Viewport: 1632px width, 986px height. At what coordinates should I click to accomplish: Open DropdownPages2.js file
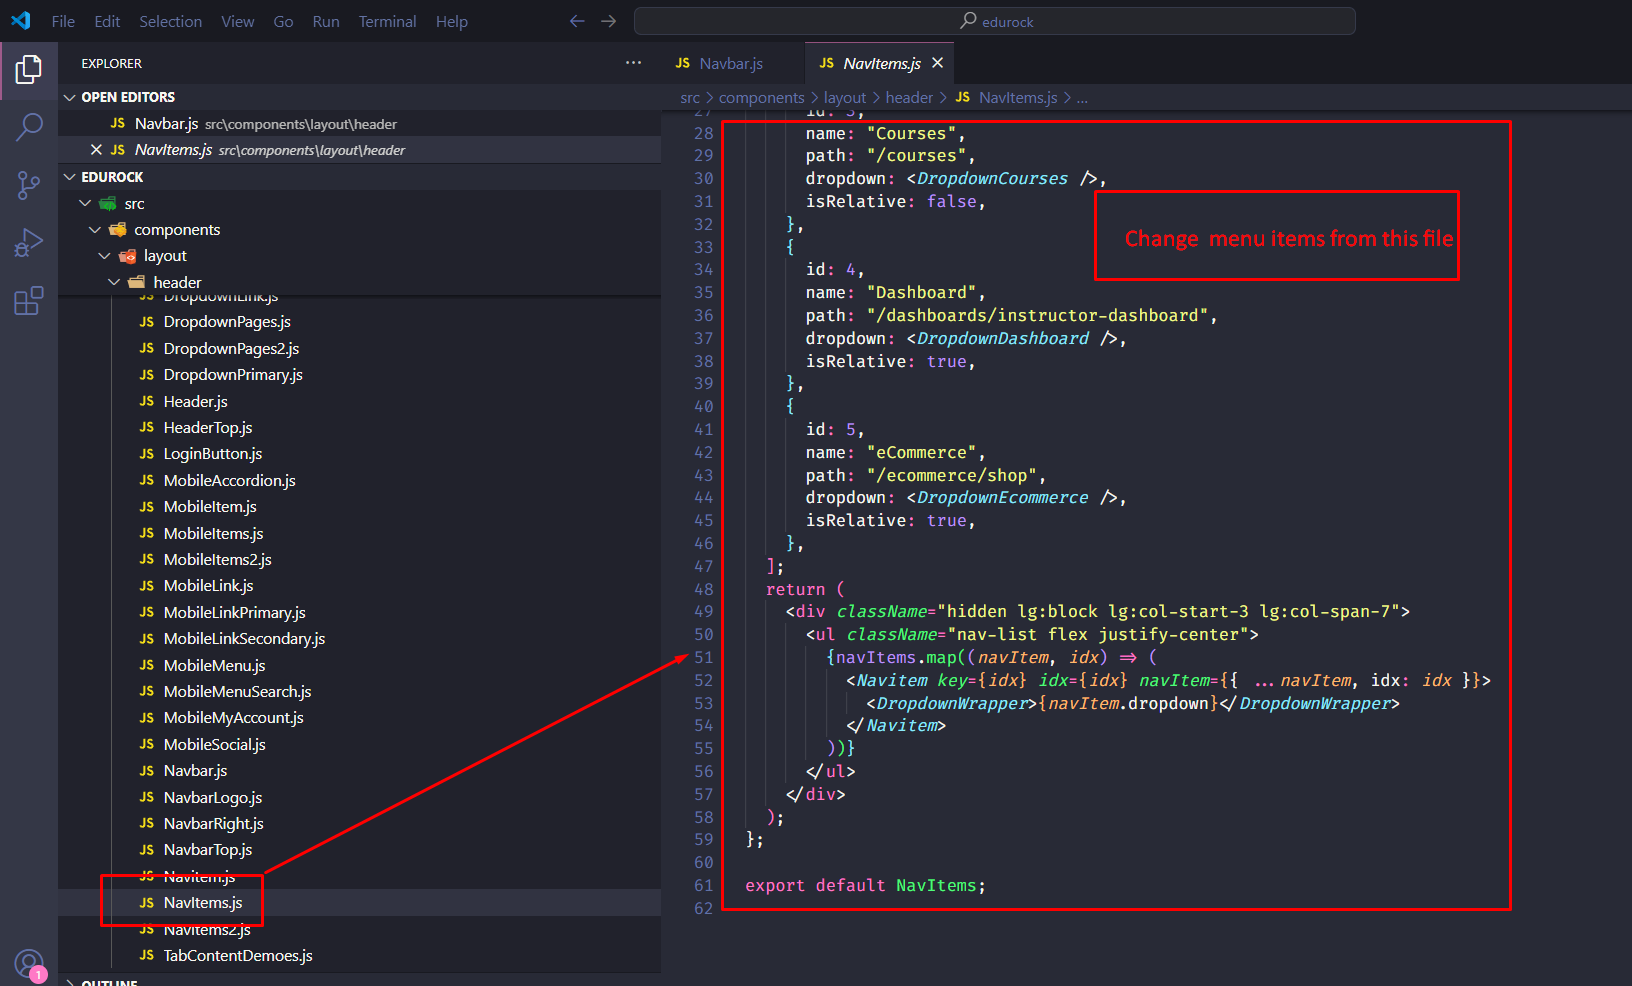tap(359, 348)
